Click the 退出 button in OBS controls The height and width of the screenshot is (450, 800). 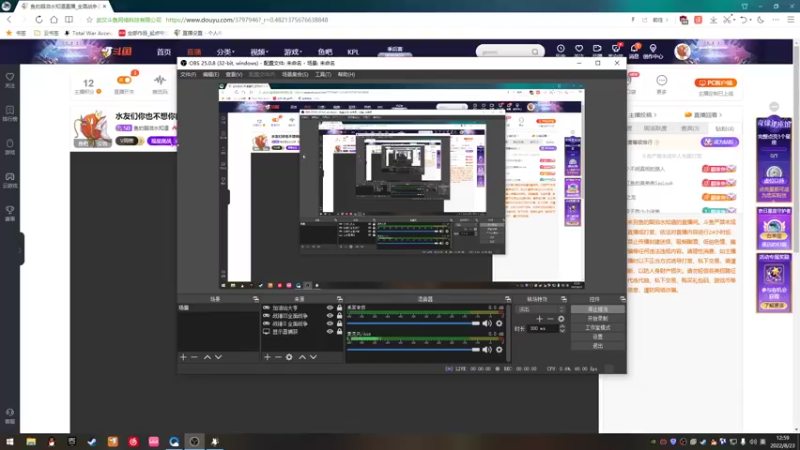click(x=597, y=346)
